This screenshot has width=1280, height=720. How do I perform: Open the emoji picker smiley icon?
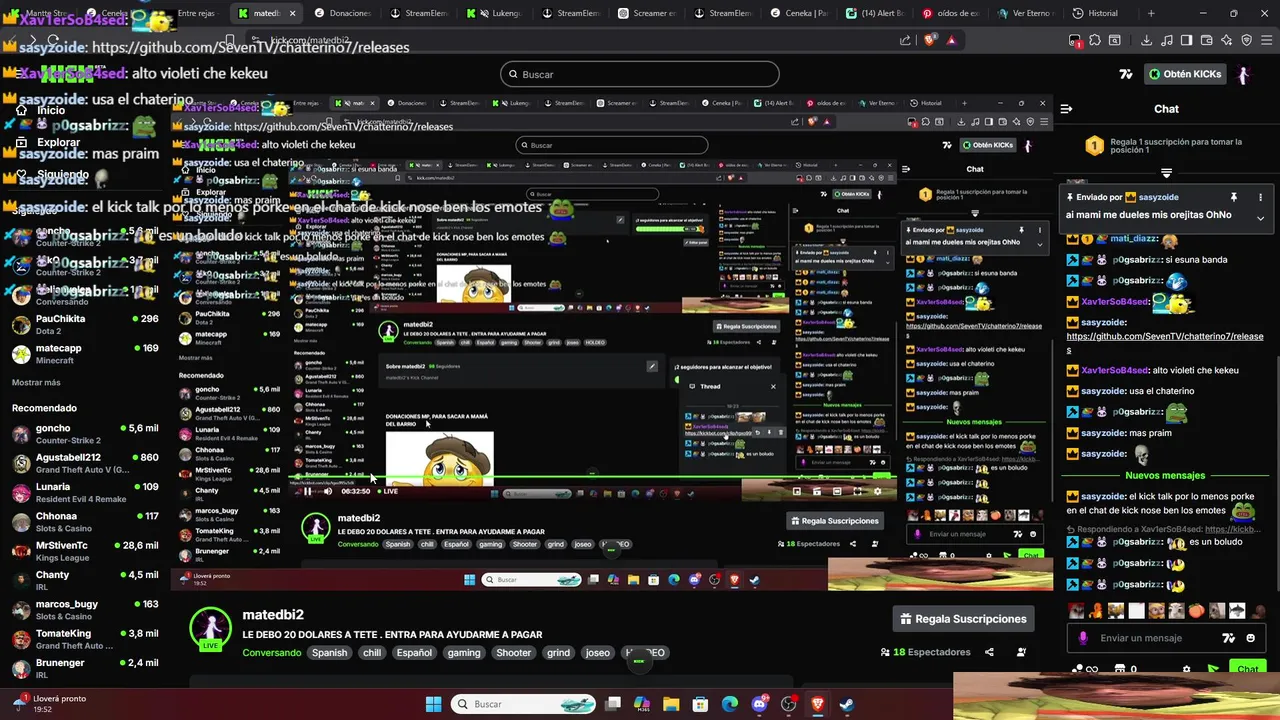(1251, 638)
